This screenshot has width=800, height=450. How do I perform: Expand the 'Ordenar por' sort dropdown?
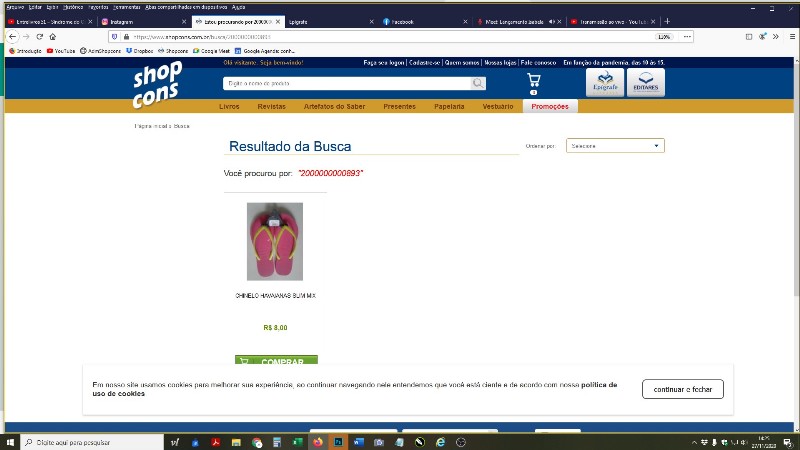[x=615, y=146]
